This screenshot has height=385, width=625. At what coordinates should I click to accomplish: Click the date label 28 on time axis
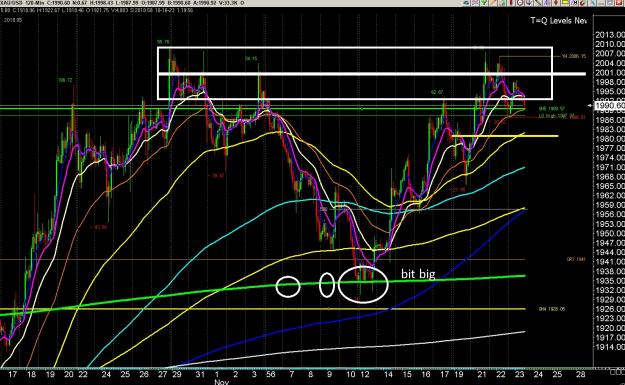[581, 374]
